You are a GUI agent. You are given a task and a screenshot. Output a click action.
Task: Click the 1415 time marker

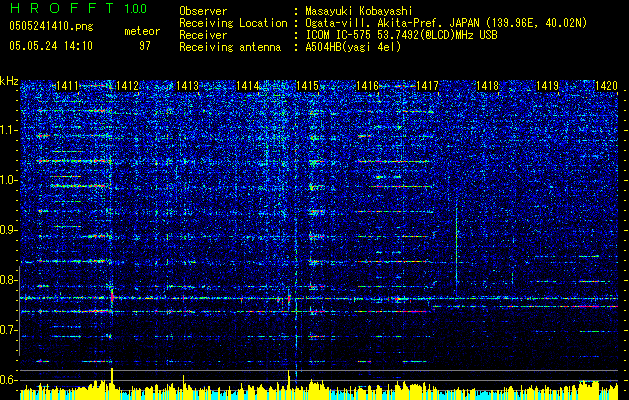click(x=307, y=85)
